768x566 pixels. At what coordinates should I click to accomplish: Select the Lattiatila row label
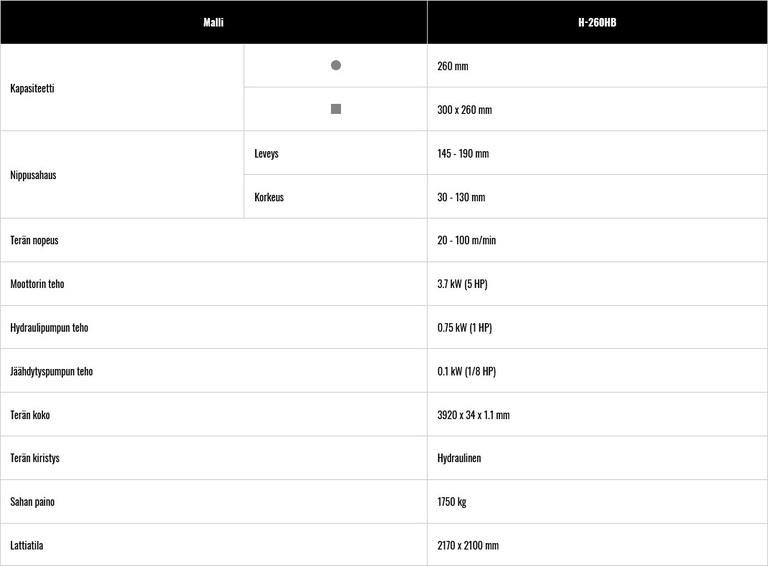(27, 545)
